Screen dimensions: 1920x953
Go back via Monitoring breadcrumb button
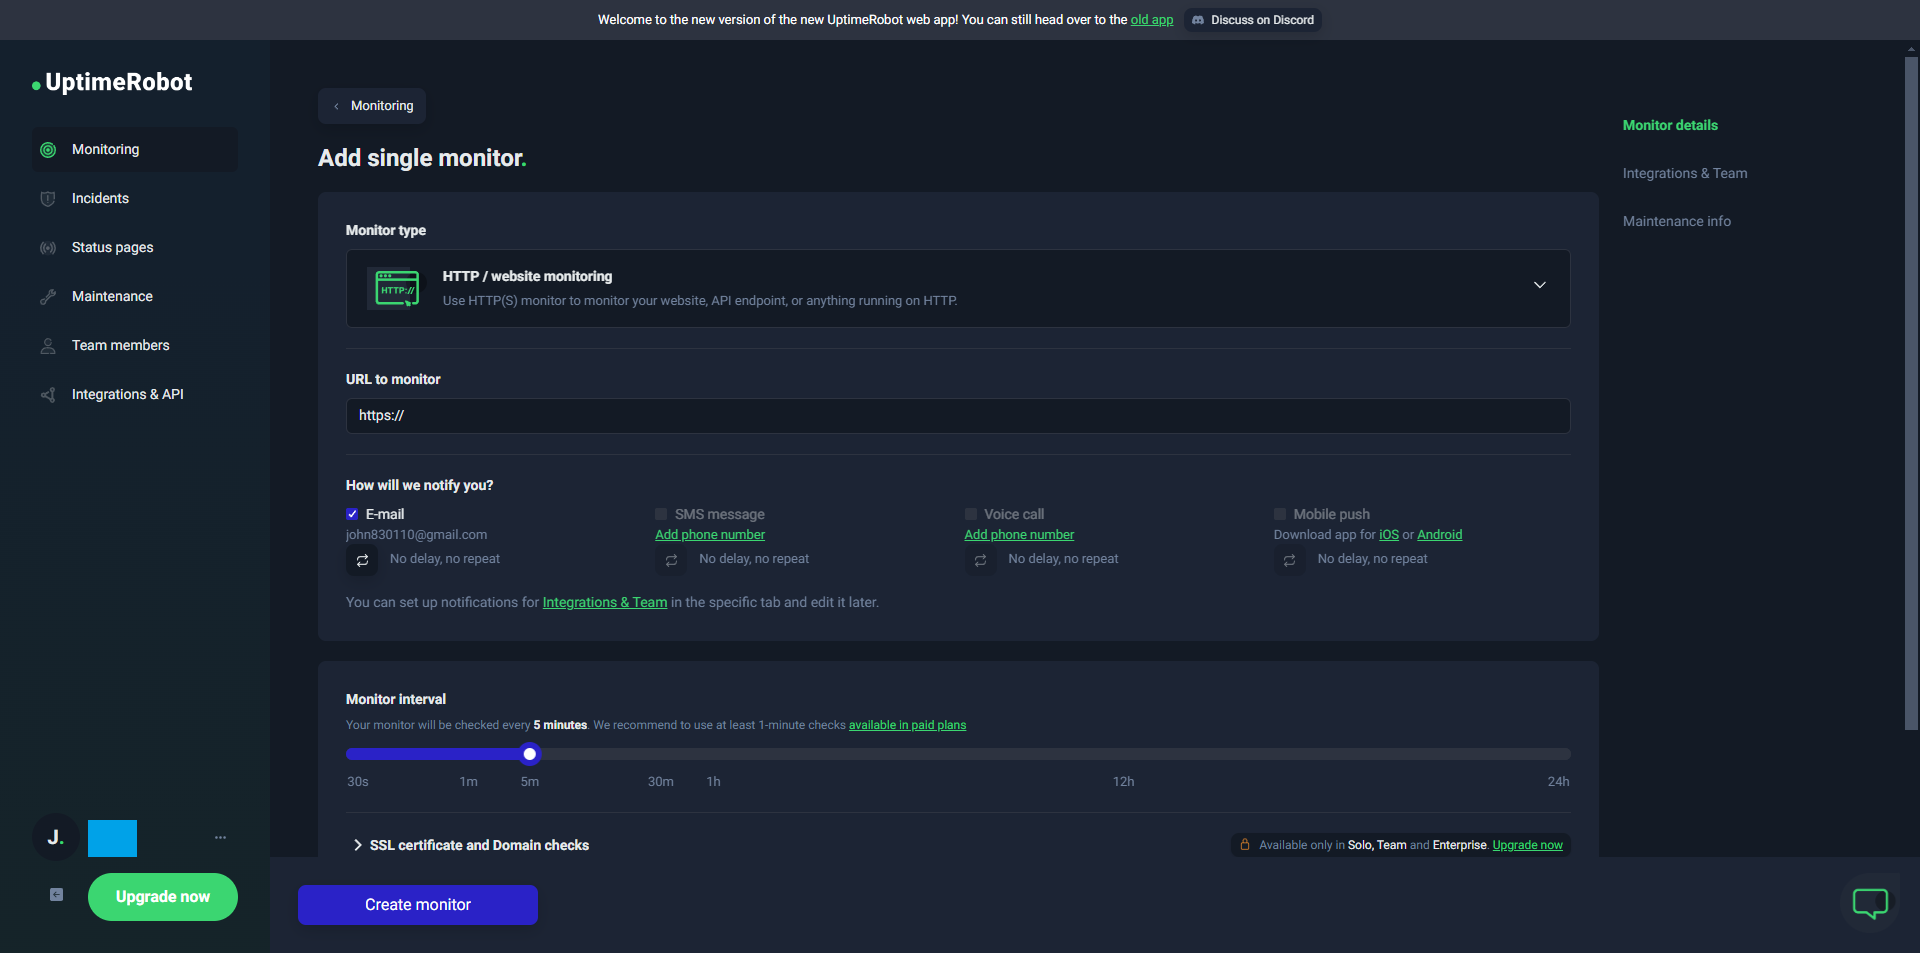372,106
